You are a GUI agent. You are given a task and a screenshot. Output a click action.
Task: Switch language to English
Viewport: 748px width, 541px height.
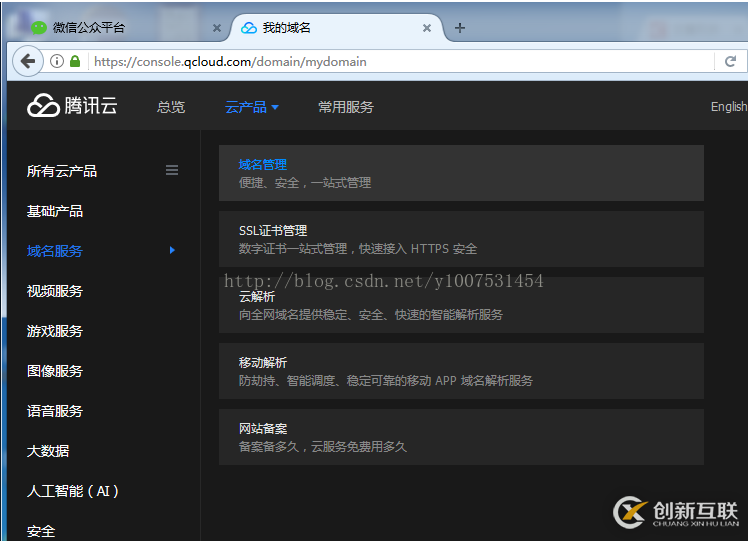tap(728, 106)
